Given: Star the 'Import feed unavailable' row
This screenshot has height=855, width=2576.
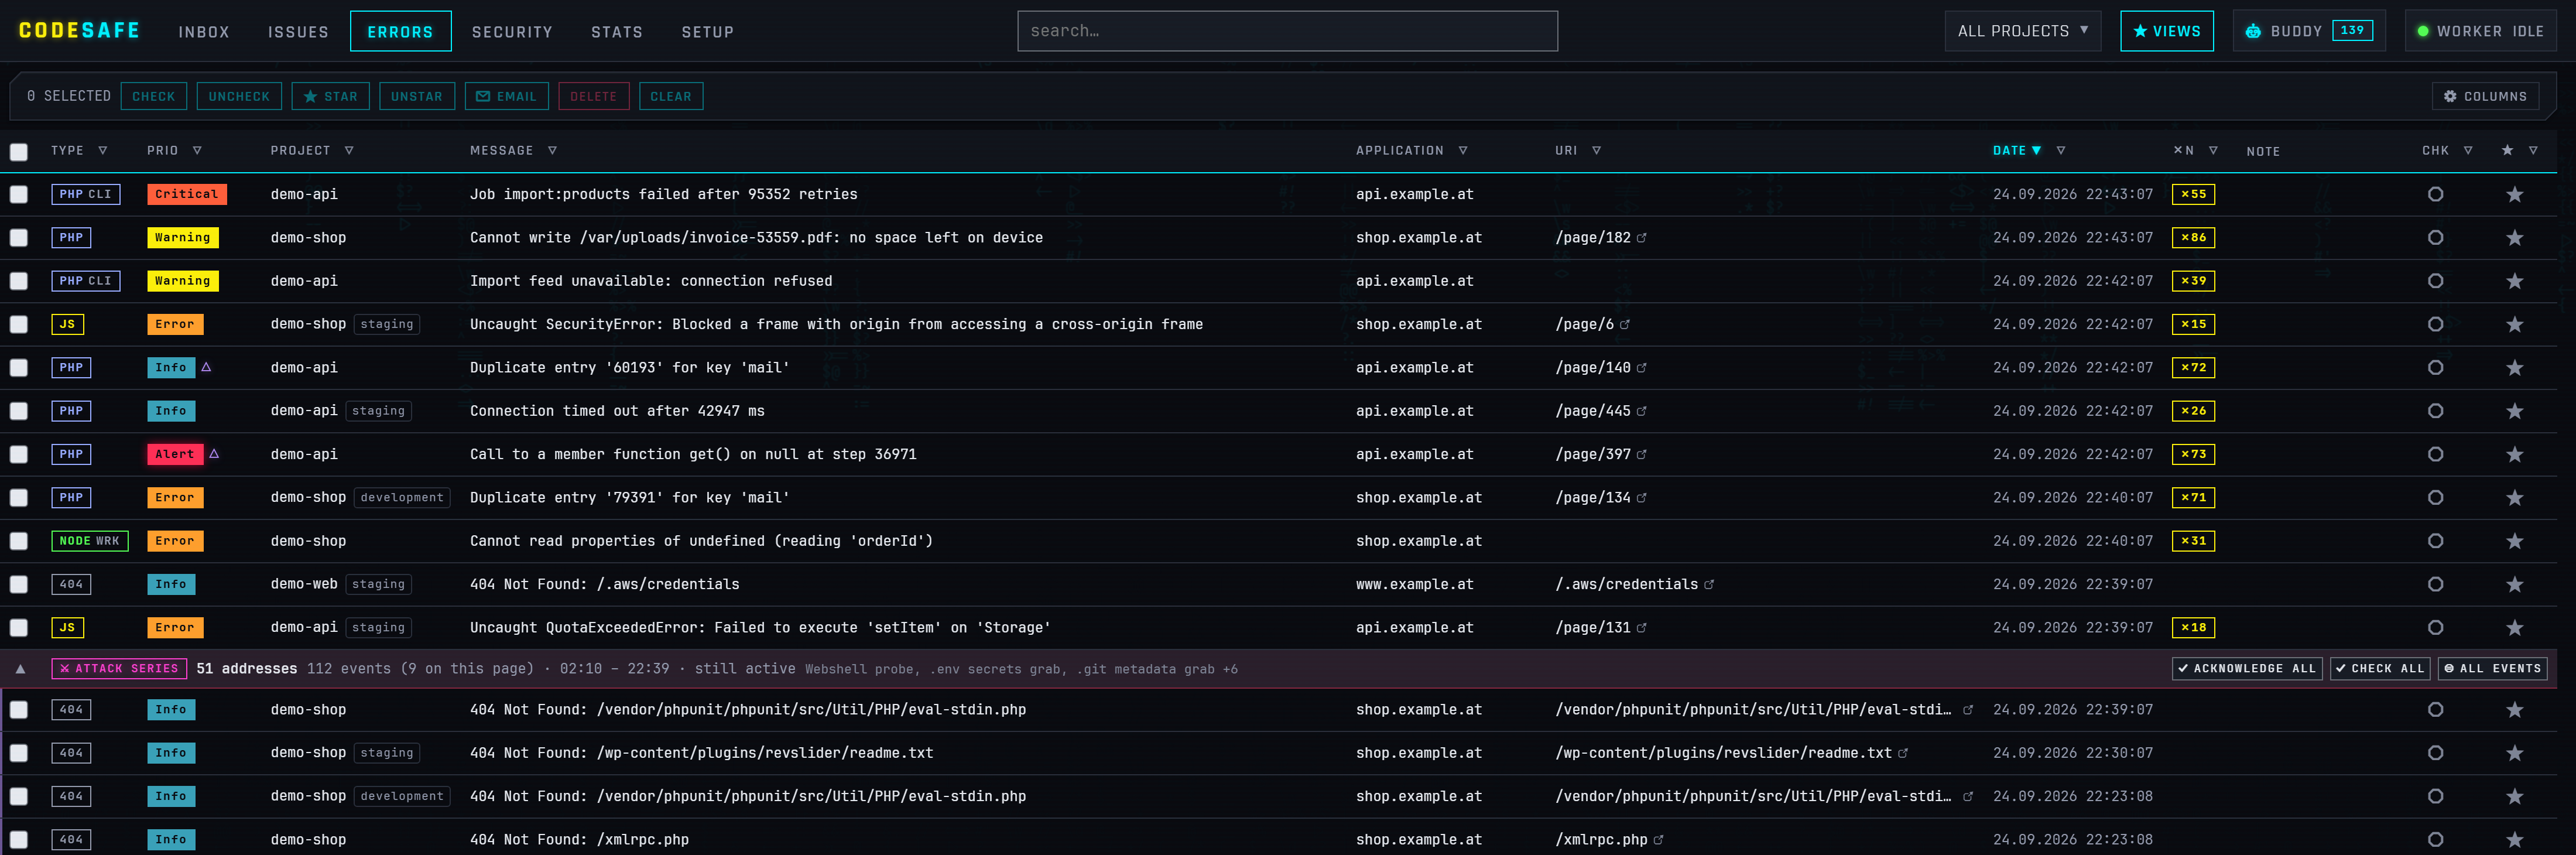Looking at the screenshot, I should [2514, 281].
